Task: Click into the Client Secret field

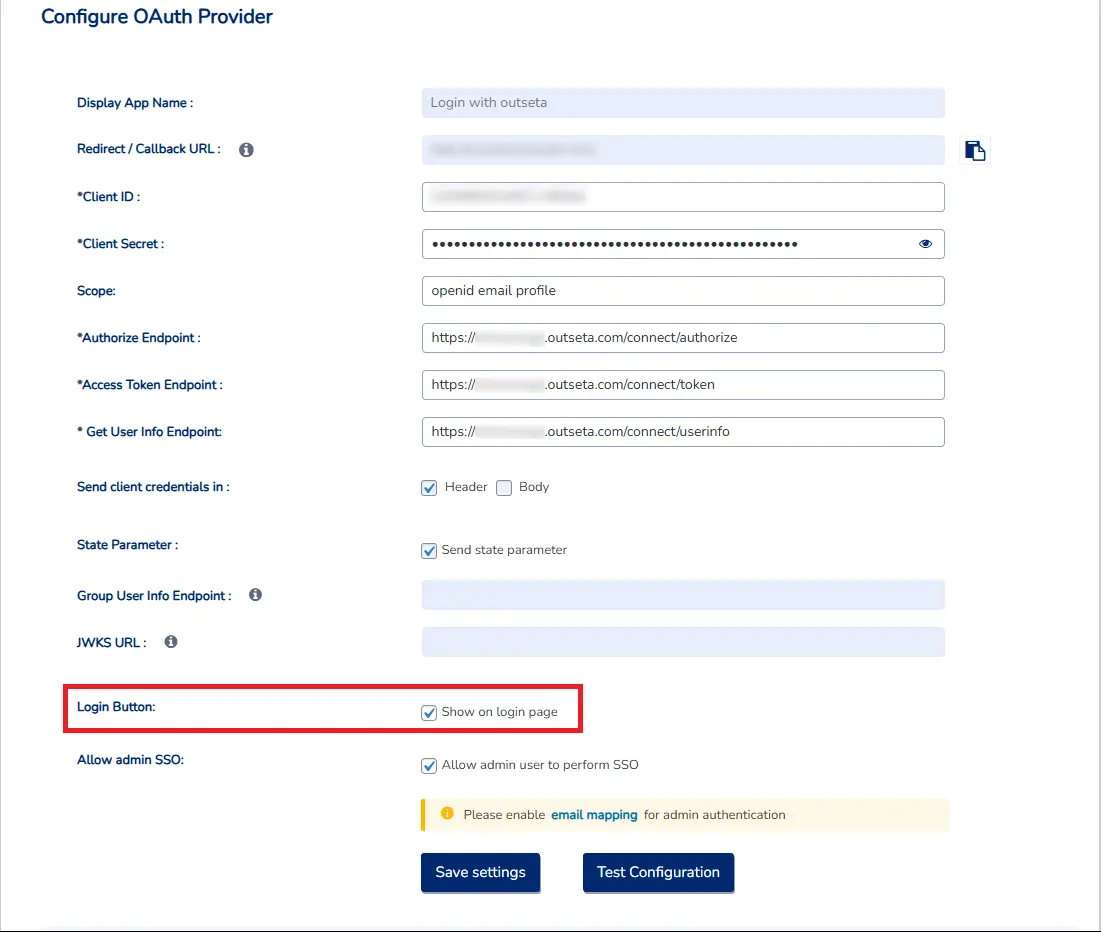Action: click(683, 244)
